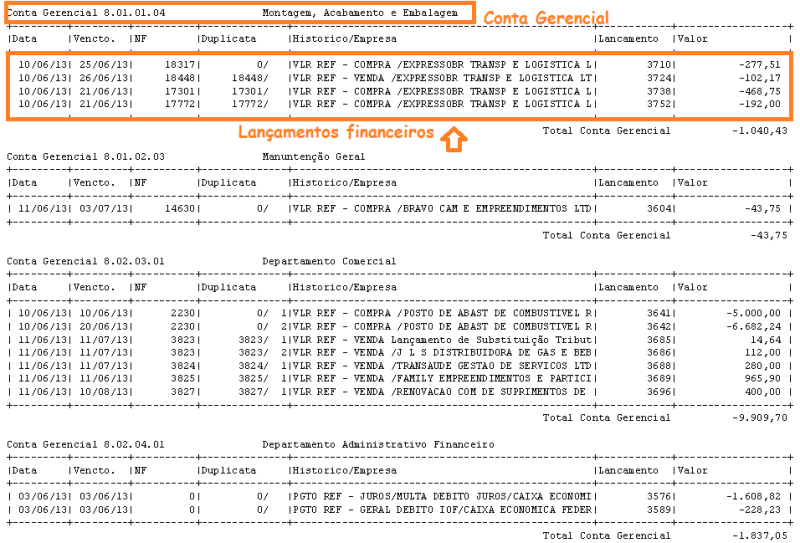Viewport: 800px width, 543px height.
Task: Select lançamento number 3689
Action: [x=659, y=379]
